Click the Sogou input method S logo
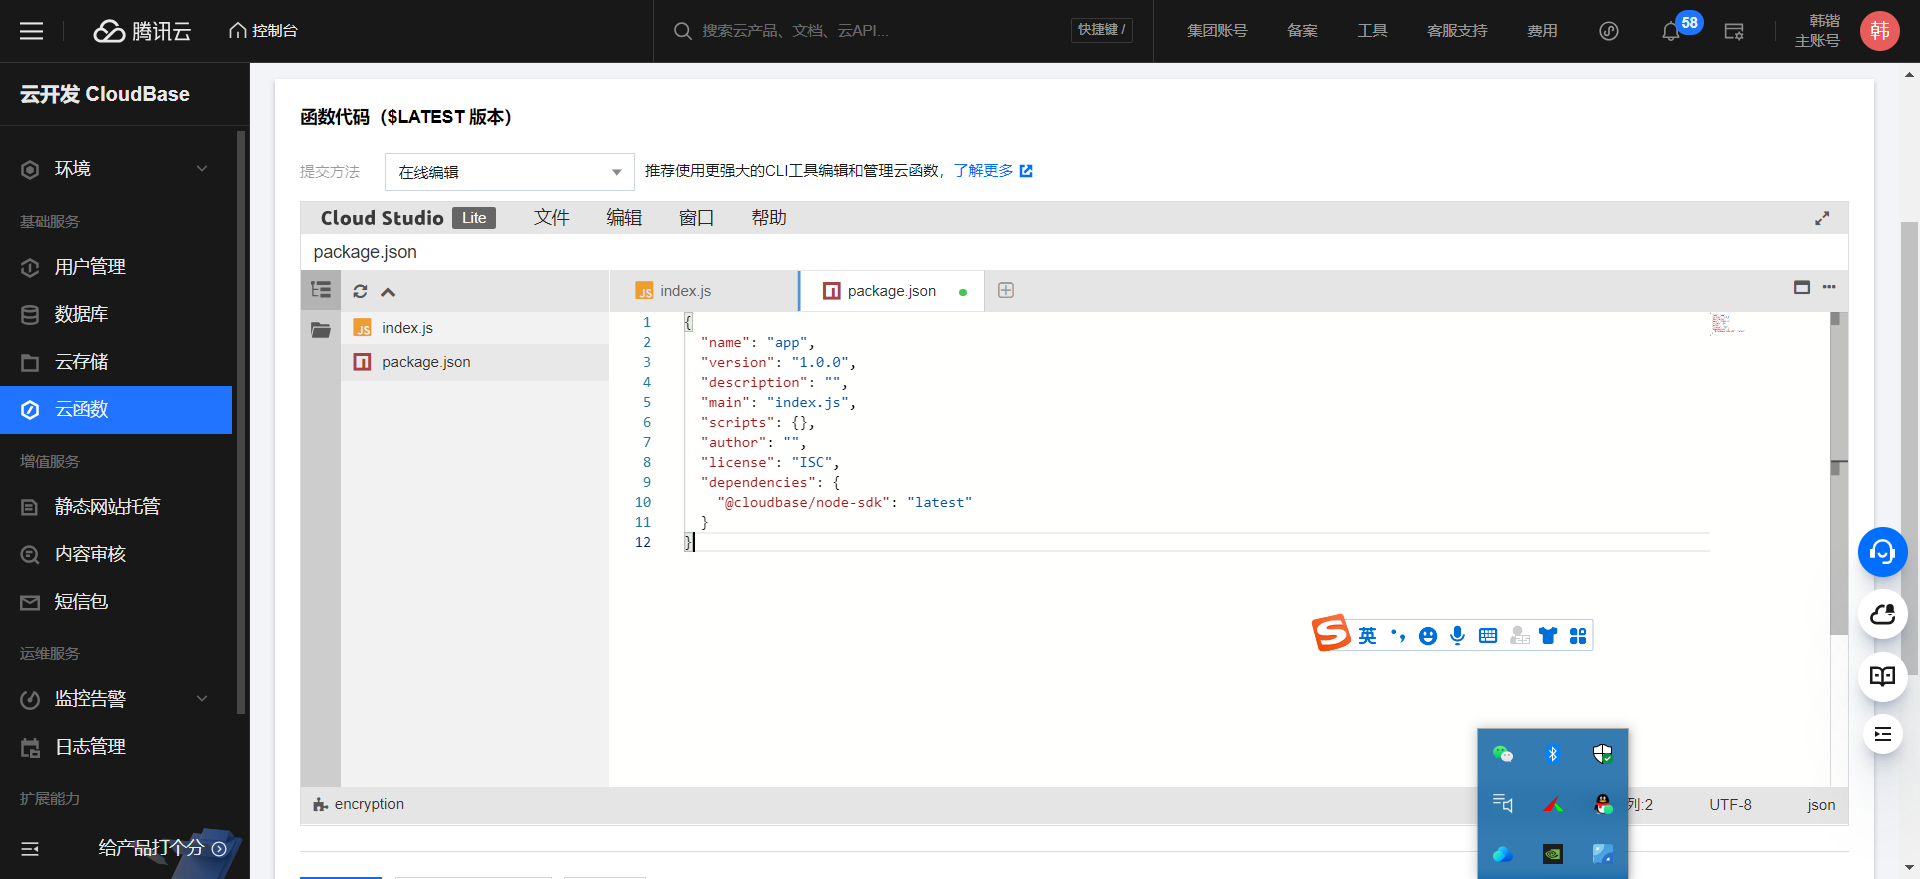Image resolution: width=1920 pixels, height=879 pixels. click(1331, 633)
